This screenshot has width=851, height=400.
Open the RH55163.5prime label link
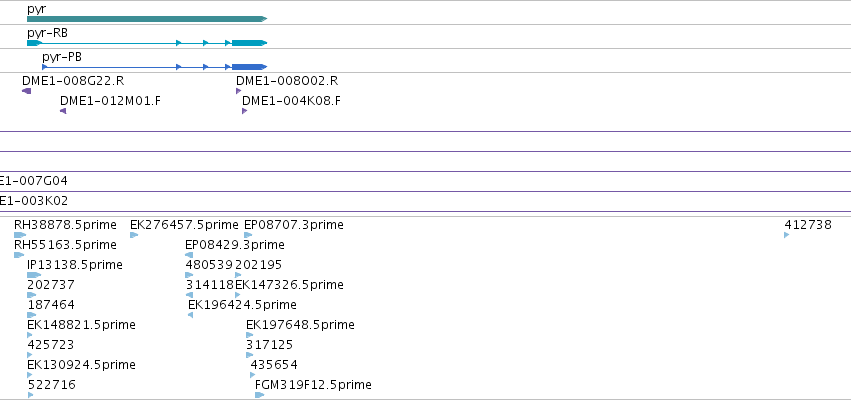[x=65, y=245]
